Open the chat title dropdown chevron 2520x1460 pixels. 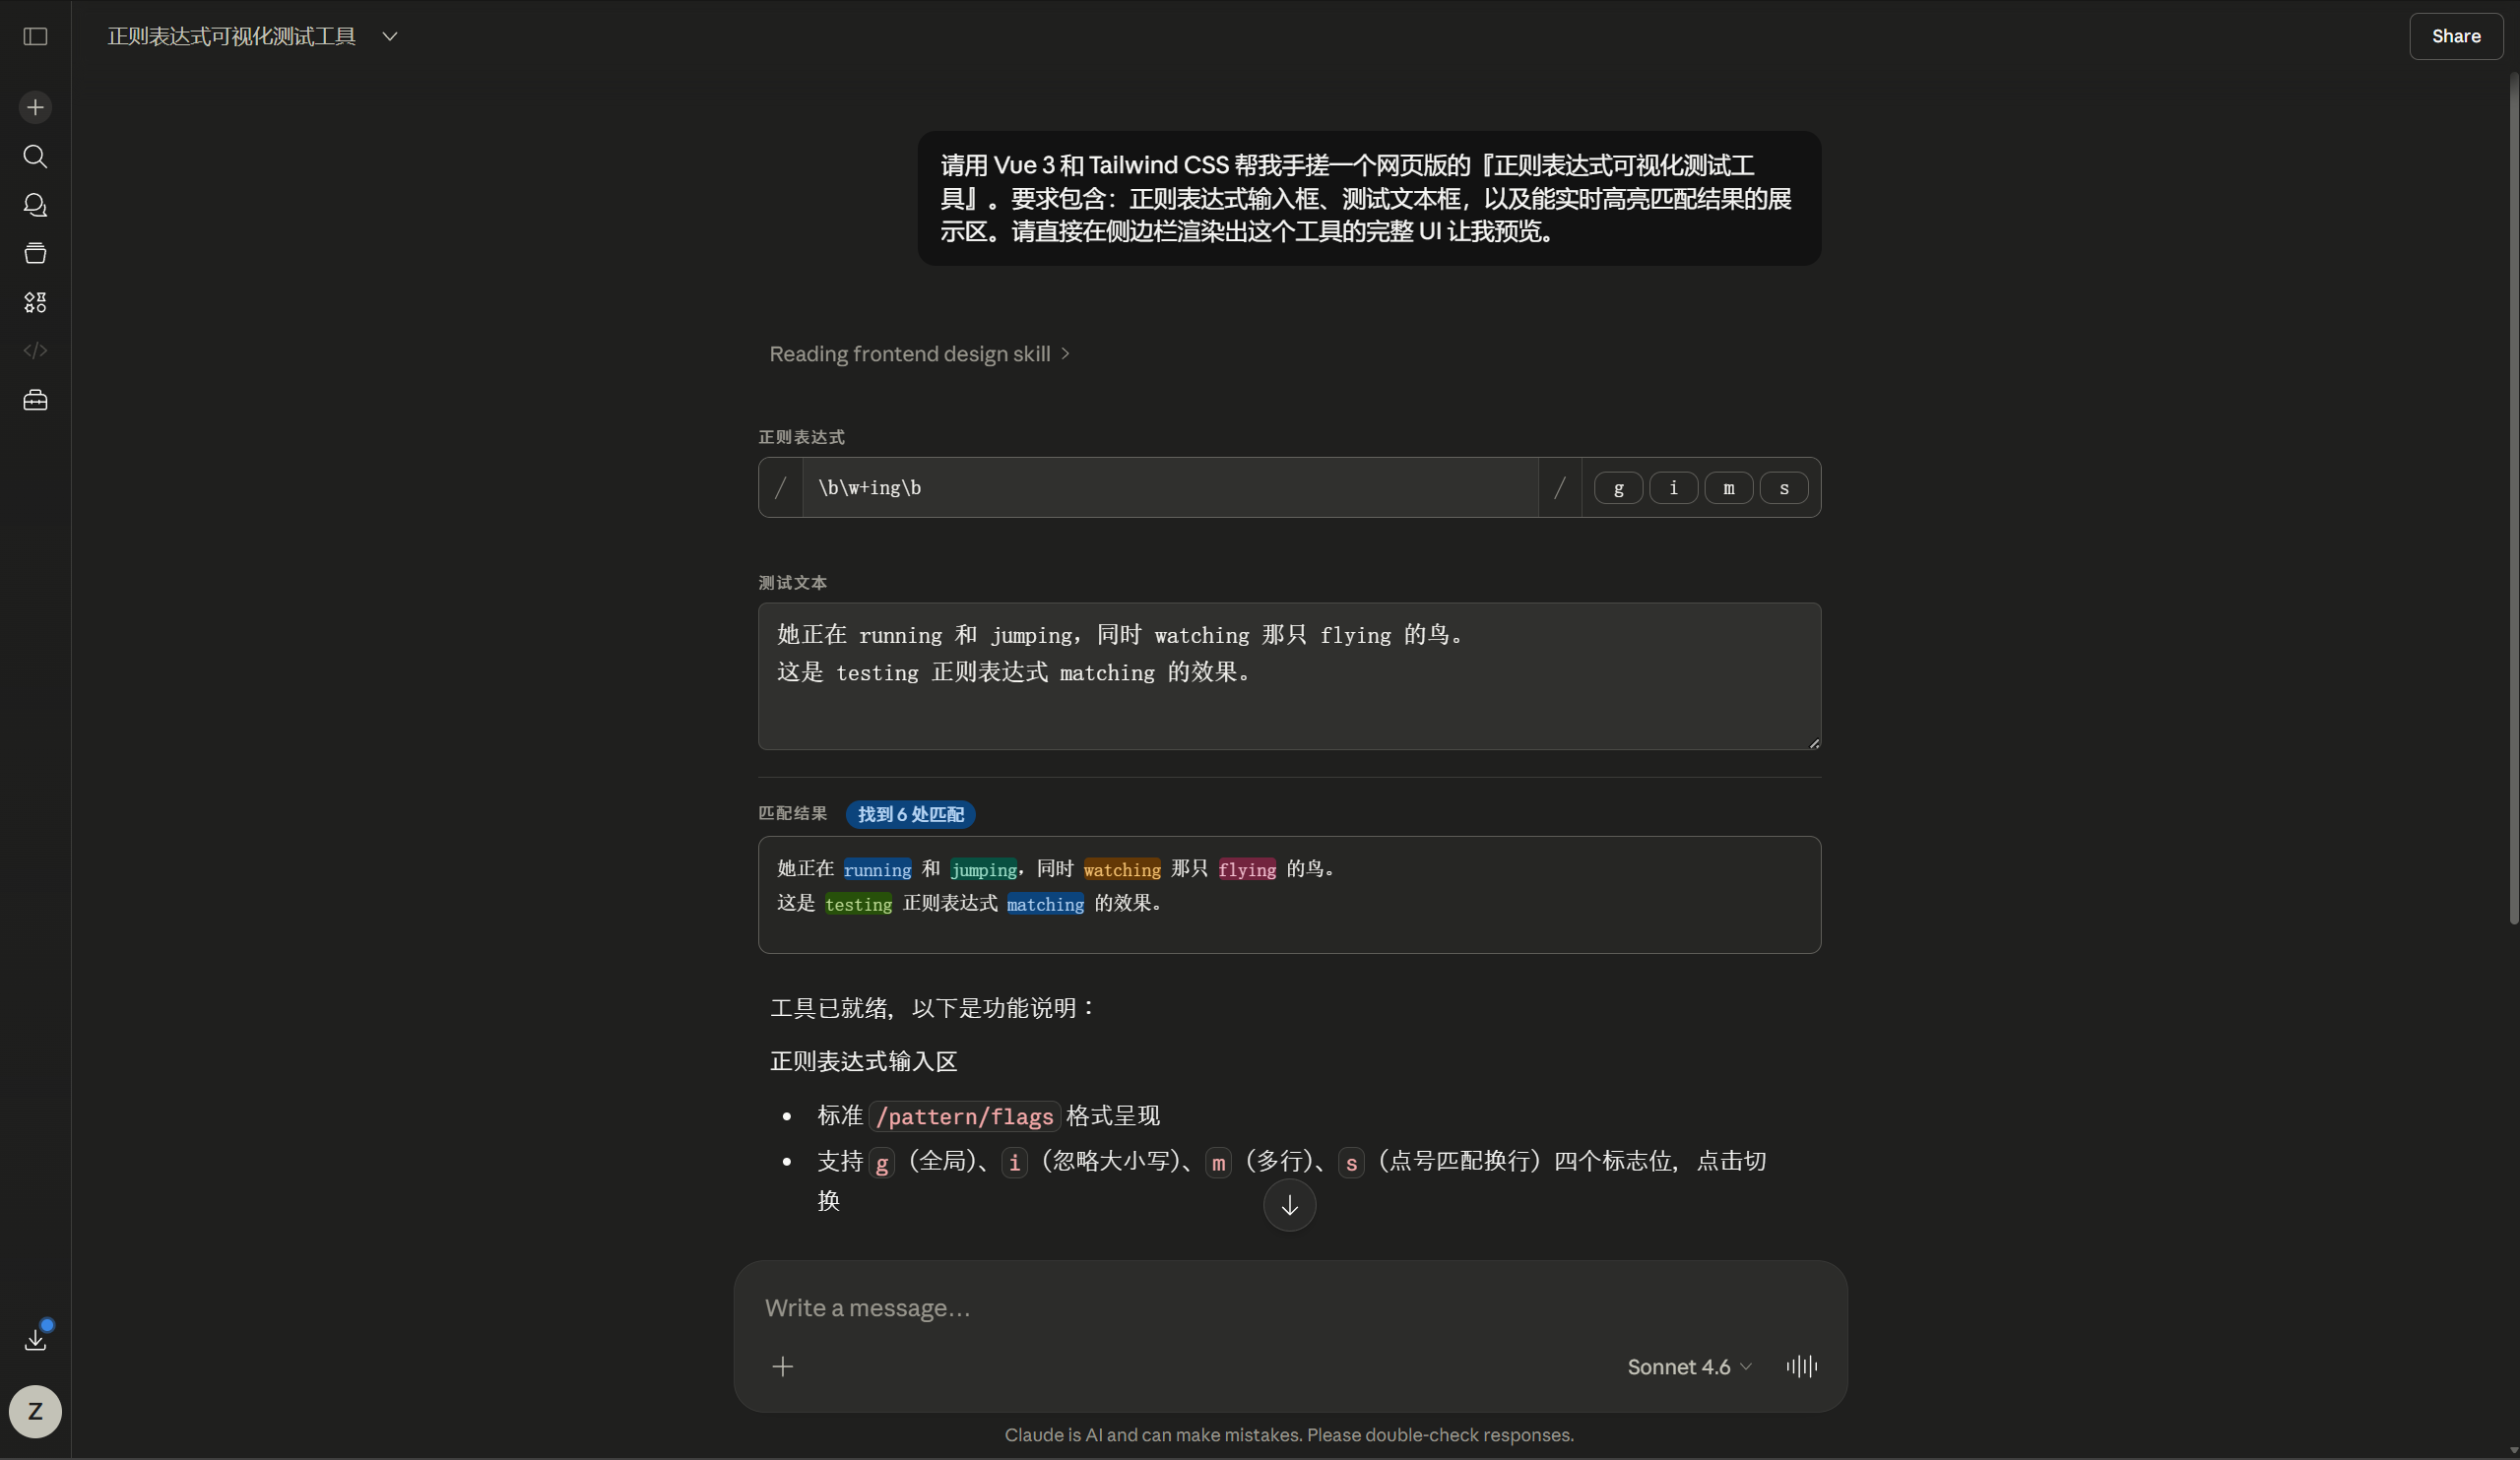click(390, 36)
